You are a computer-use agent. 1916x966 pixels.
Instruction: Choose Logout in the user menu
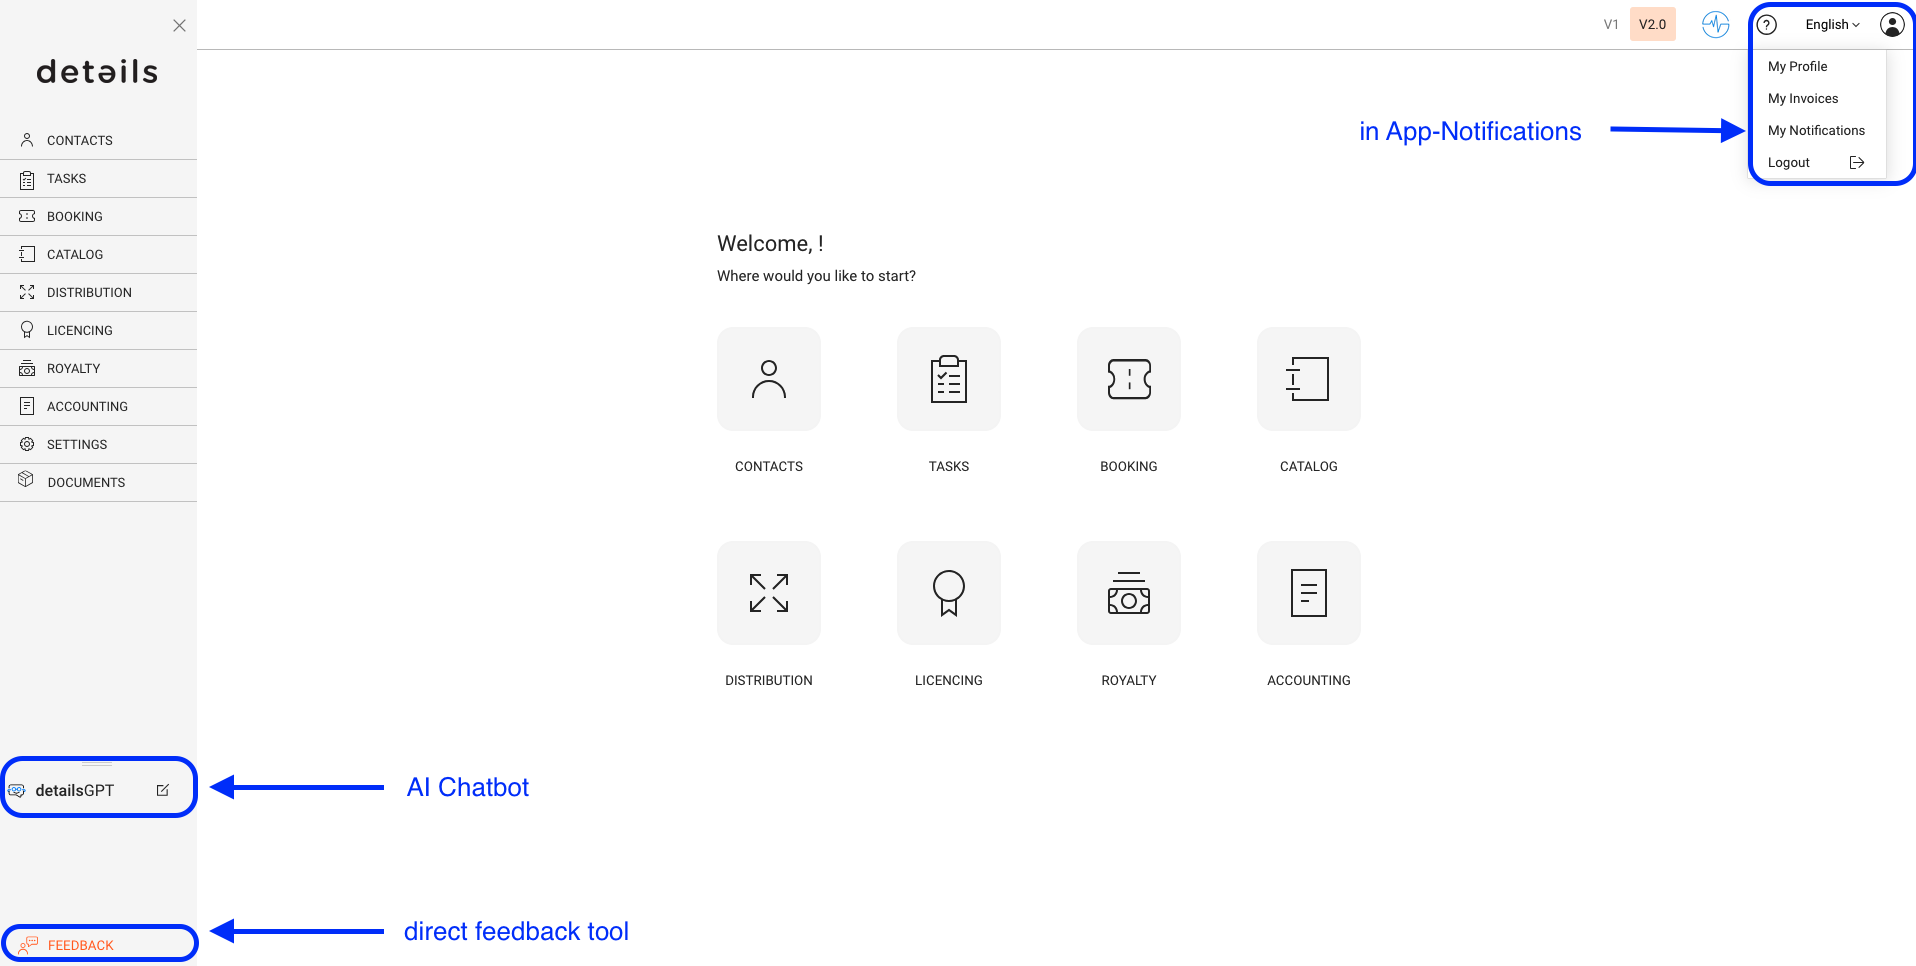(1788, 162)
